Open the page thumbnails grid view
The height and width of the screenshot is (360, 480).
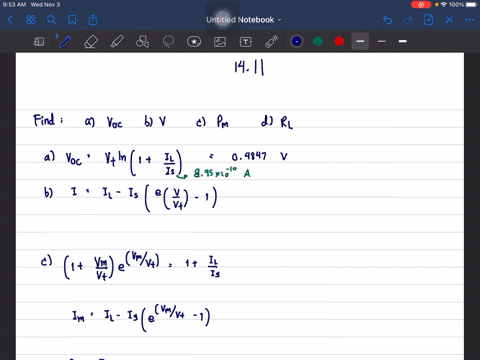click(x=31, y=20)
